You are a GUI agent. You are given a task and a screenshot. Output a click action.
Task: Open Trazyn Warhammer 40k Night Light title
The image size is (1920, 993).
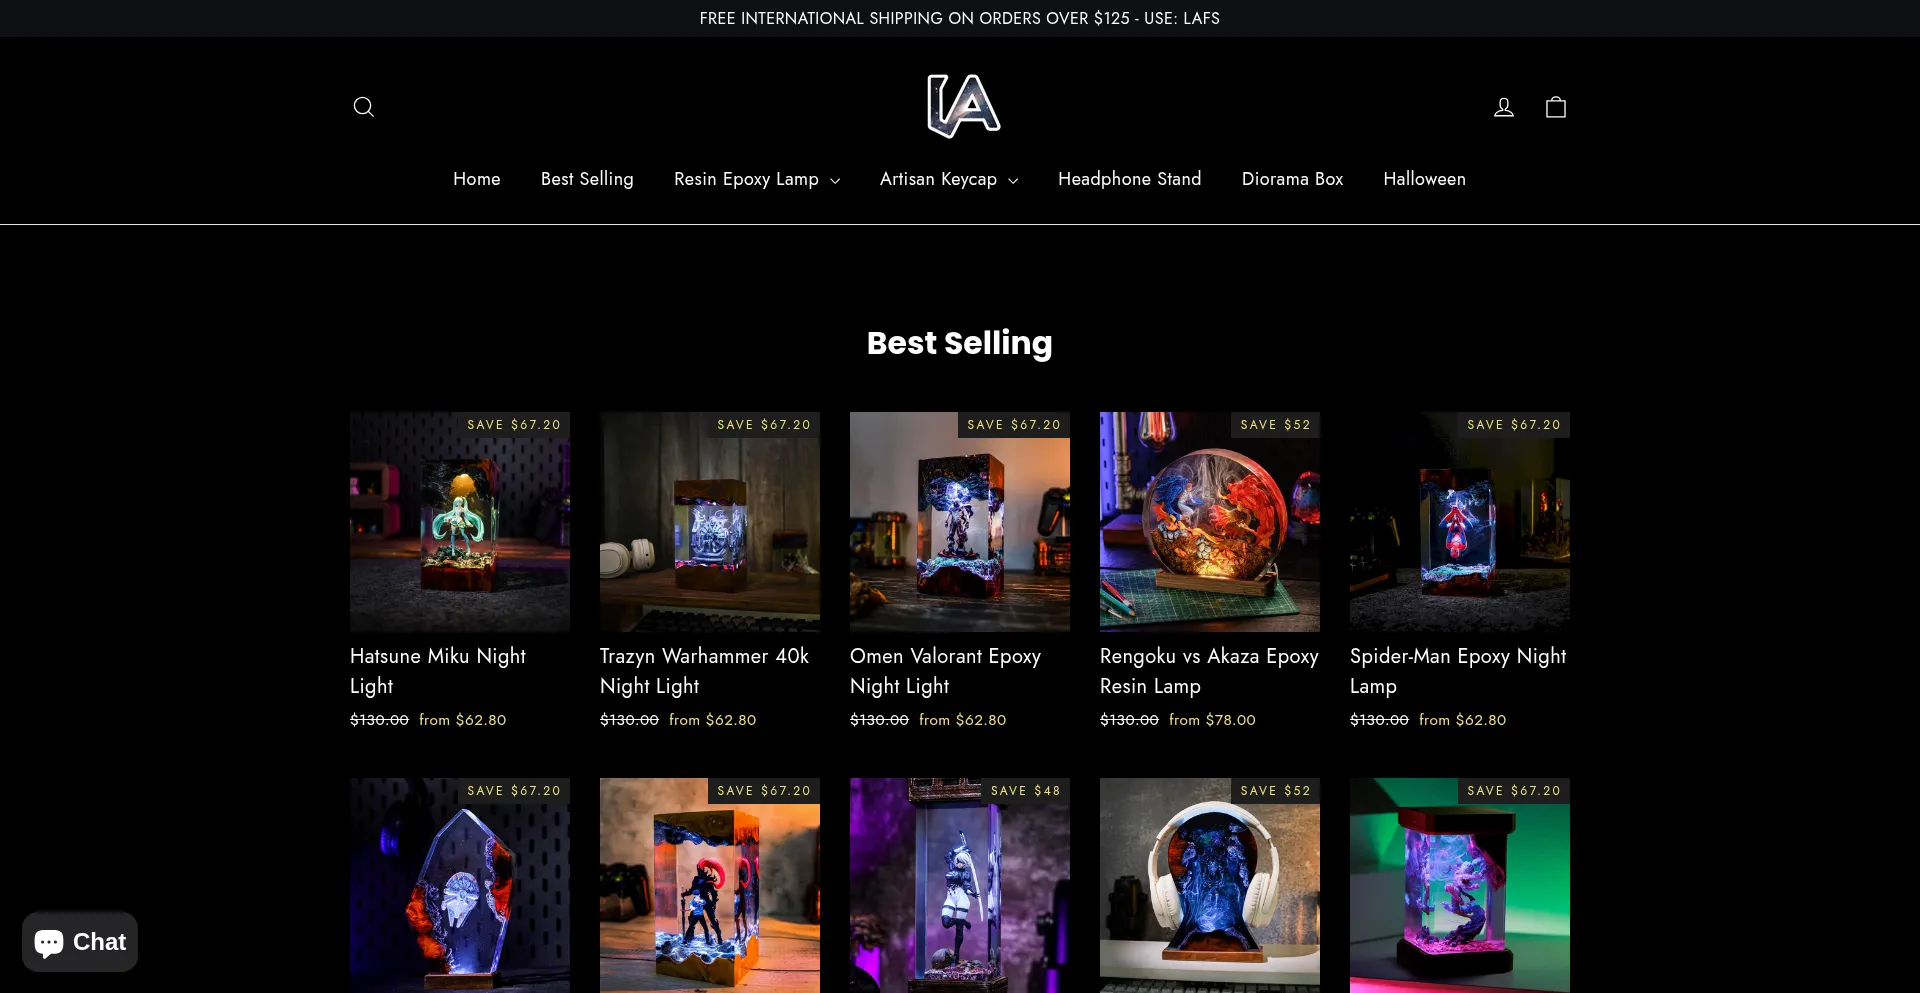click(704, 671)
